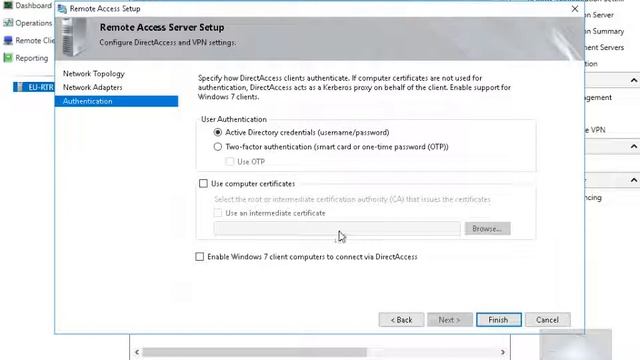The height and width of the screenshot is (360, 640).
Task: Click the 'User Authentication' group label
Action: click(233, 119)
